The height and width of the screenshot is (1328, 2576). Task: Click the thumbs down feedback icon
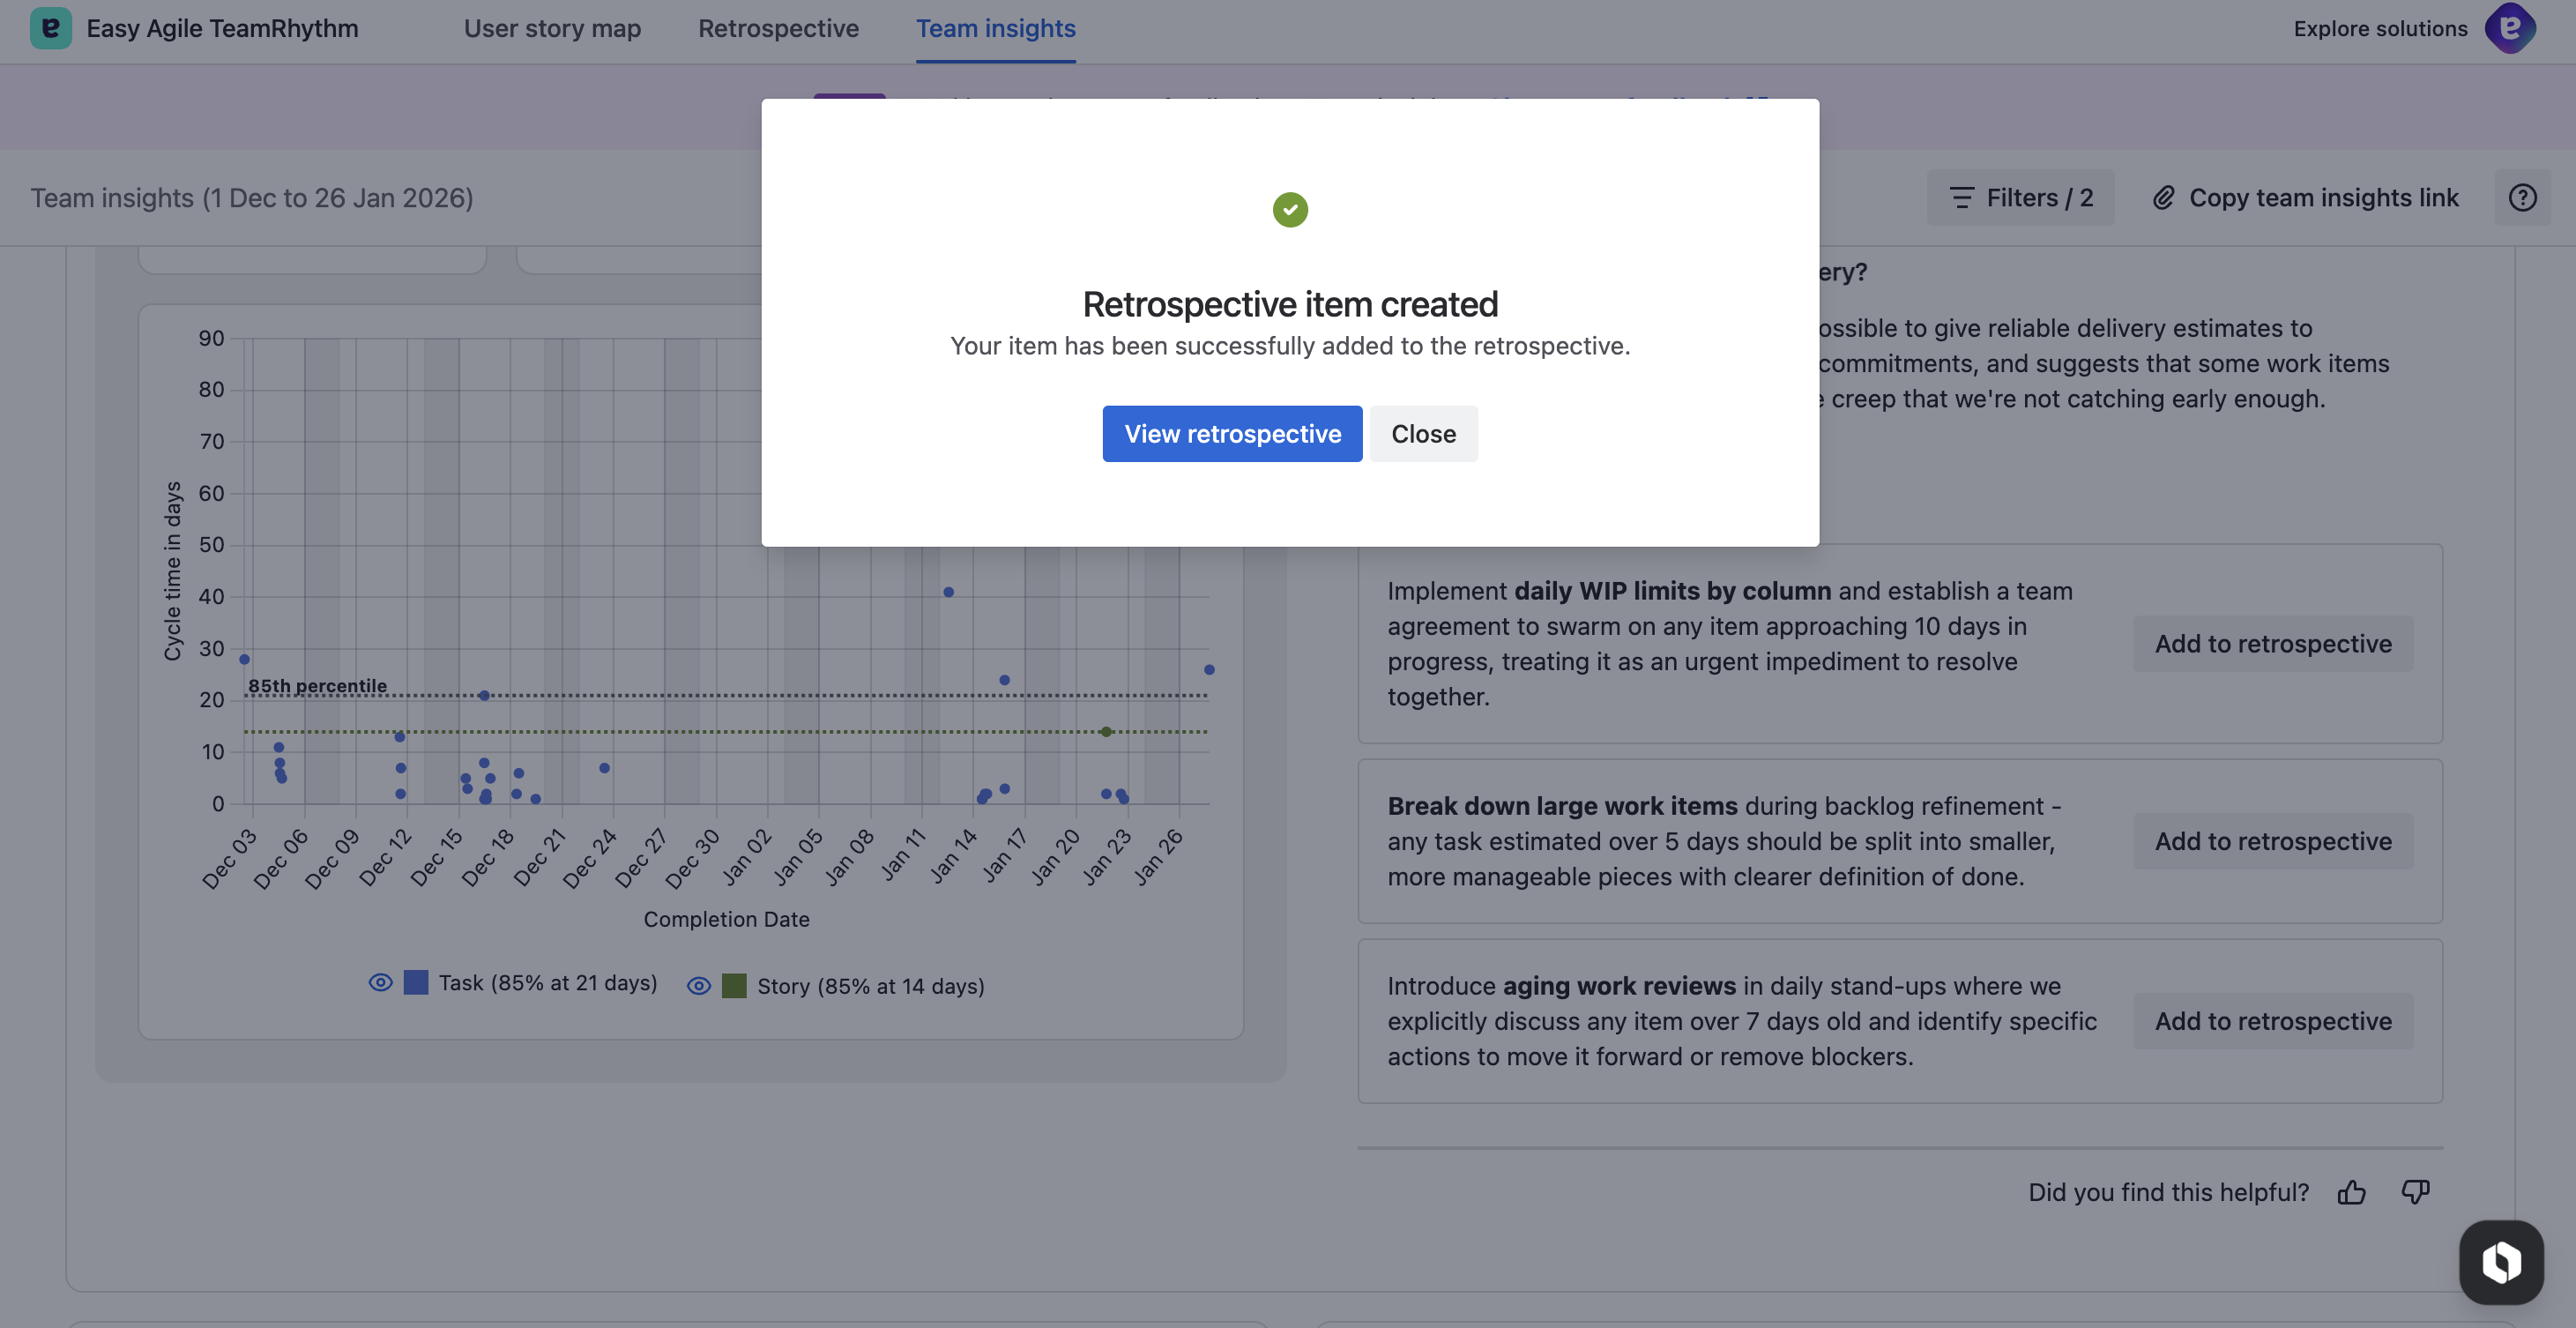pos(2415,1192)
